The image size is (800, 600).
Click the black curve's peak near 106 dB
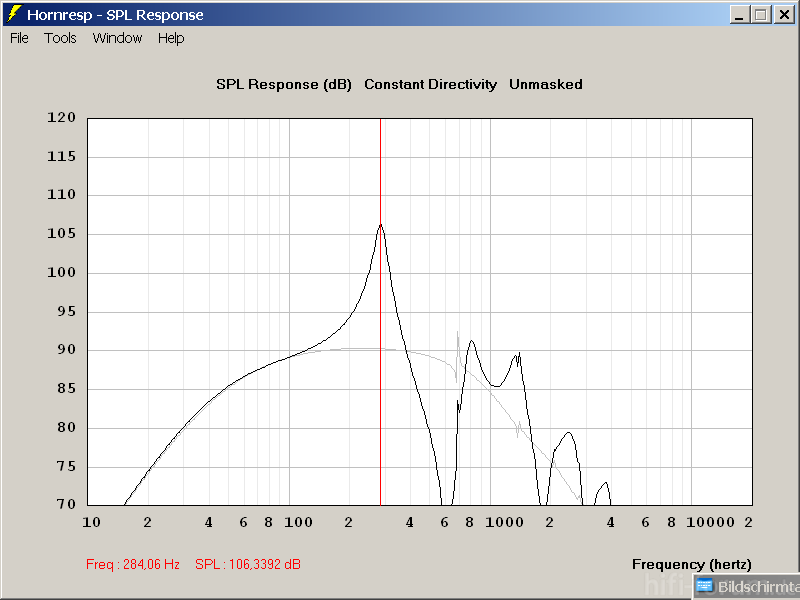(380, 225)
